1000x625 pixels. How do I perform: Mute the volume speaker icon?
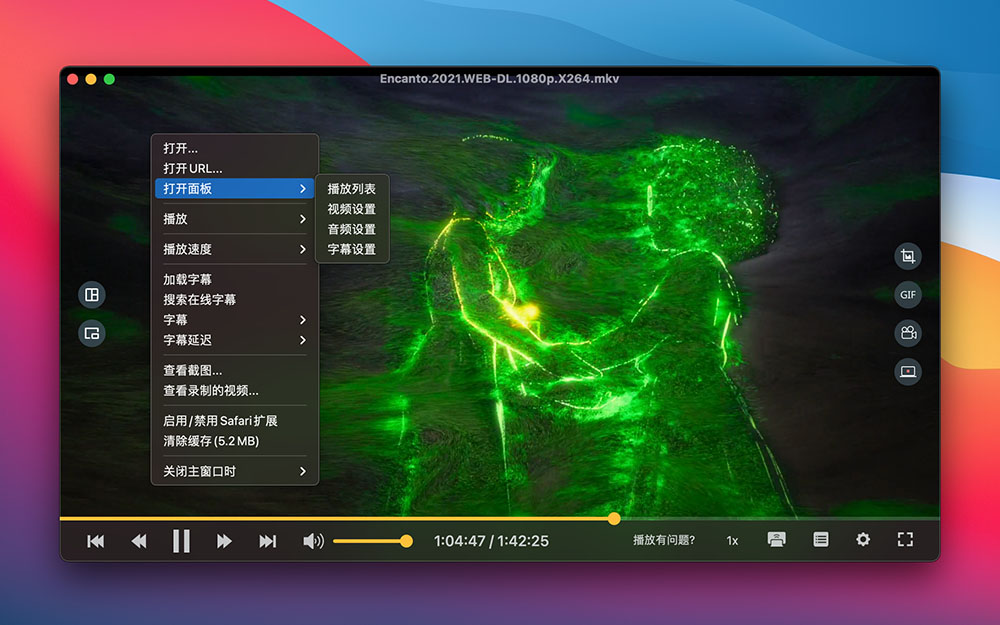[313, 541]
